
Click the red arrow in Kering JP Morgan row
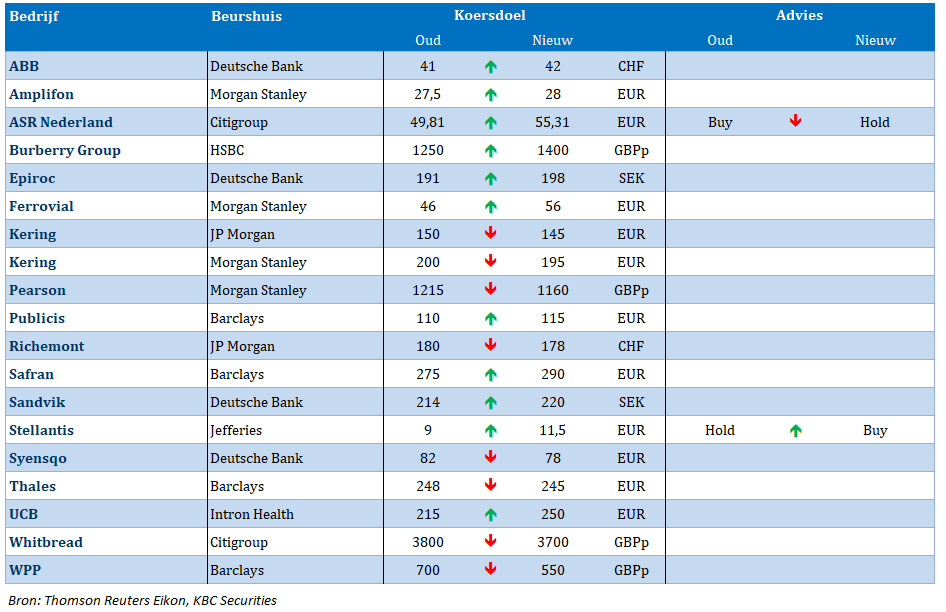point(490,232)
